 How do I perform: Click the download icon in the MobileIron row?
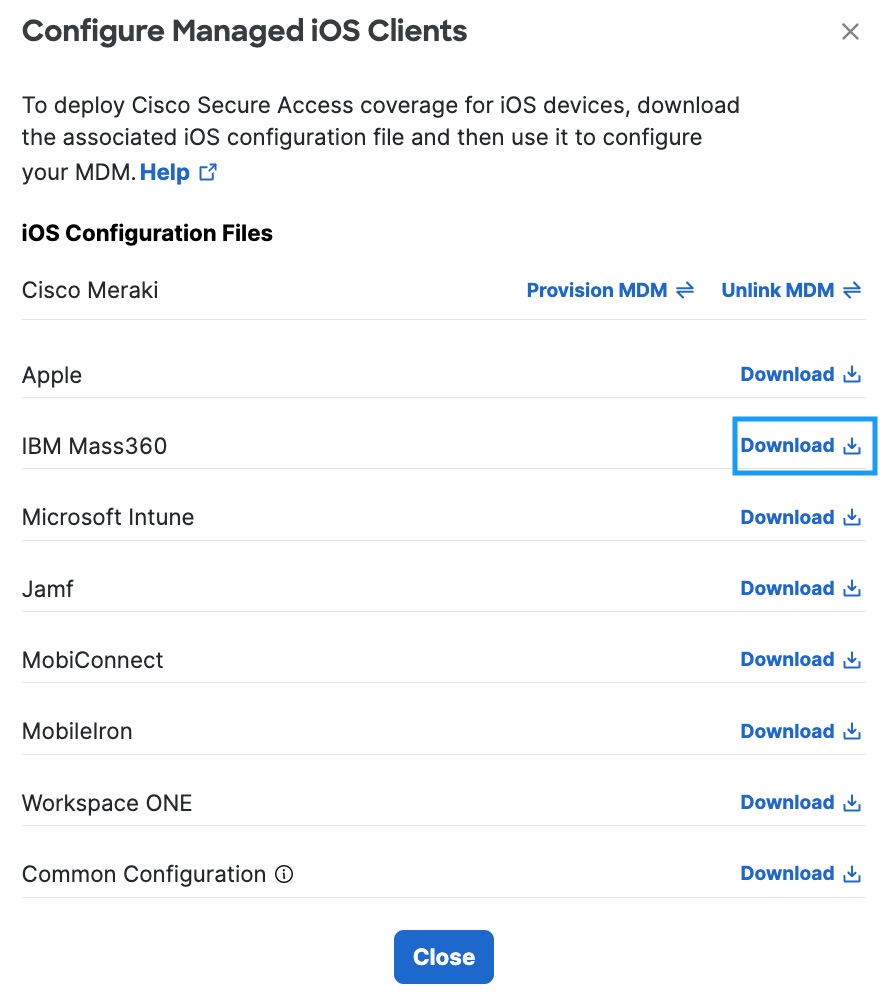[852, 731]
